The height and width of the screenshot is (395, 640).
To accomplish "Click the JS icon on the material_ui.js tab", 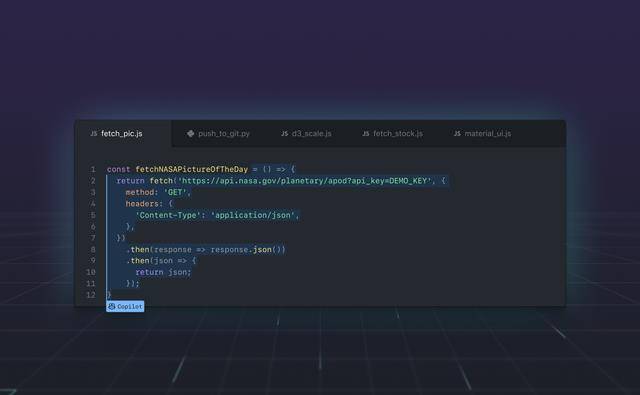I will click(457, 133).
